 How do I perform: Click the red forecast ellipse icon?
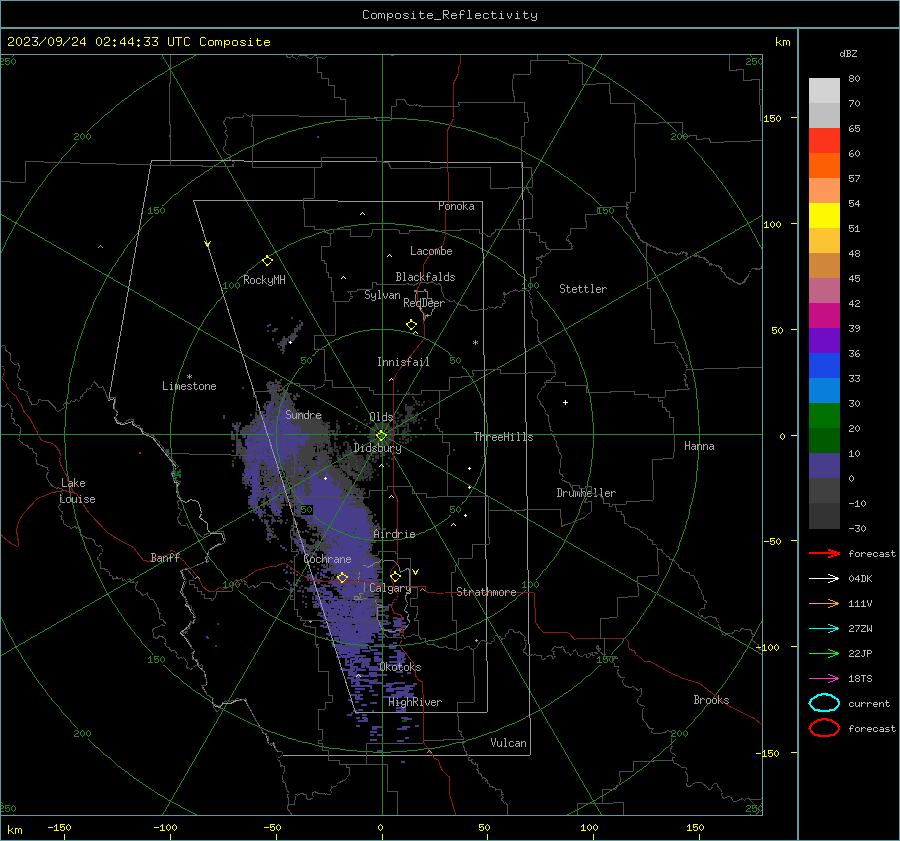click(x=824, y=728)
